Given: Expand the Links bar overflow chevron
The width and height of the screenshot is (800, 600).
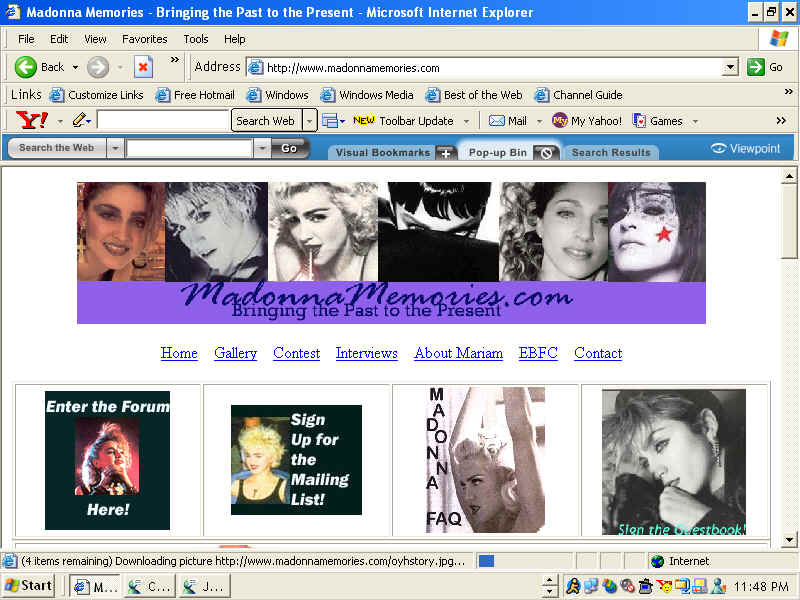Looking at the screenshot, I should click(x=788, y=91).
